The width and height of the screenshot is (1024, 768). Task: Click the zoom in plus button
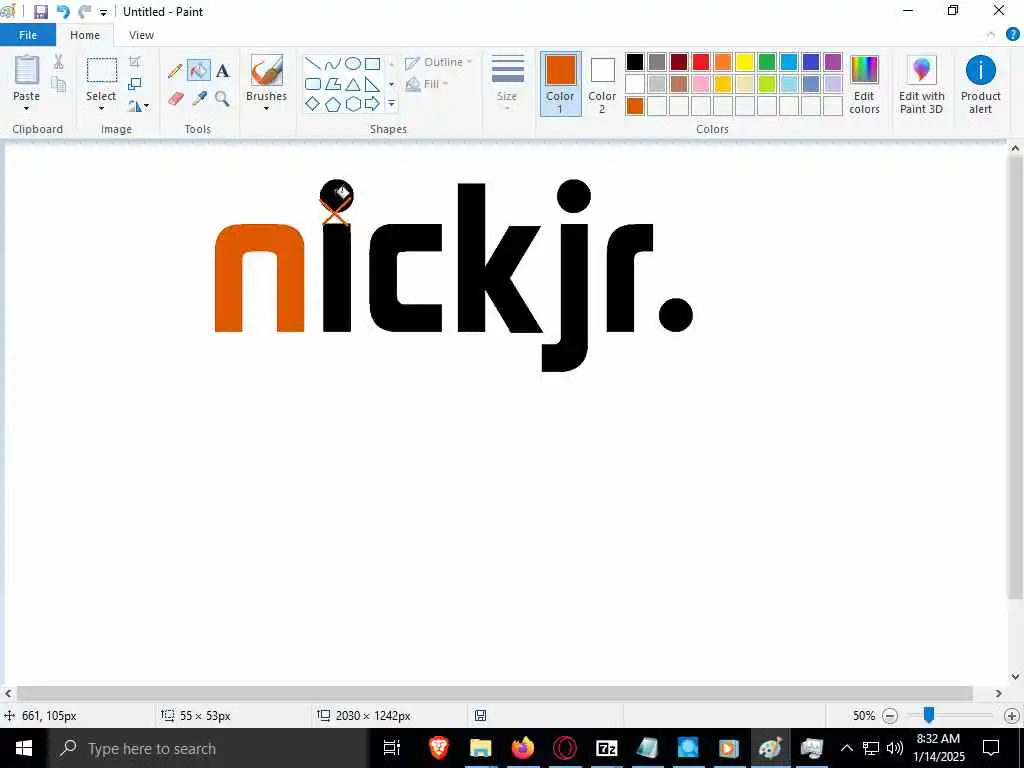[x=1012, y=716]
